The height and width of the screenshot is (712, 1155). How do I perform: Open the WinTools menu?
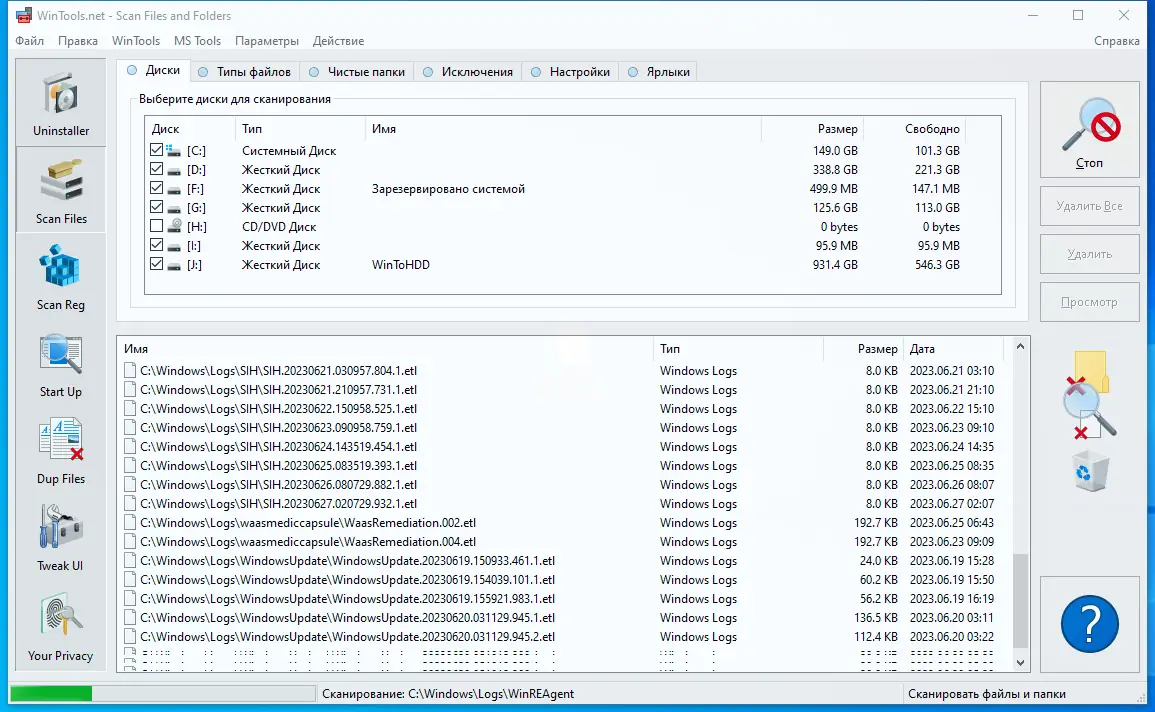click(136, 40)
